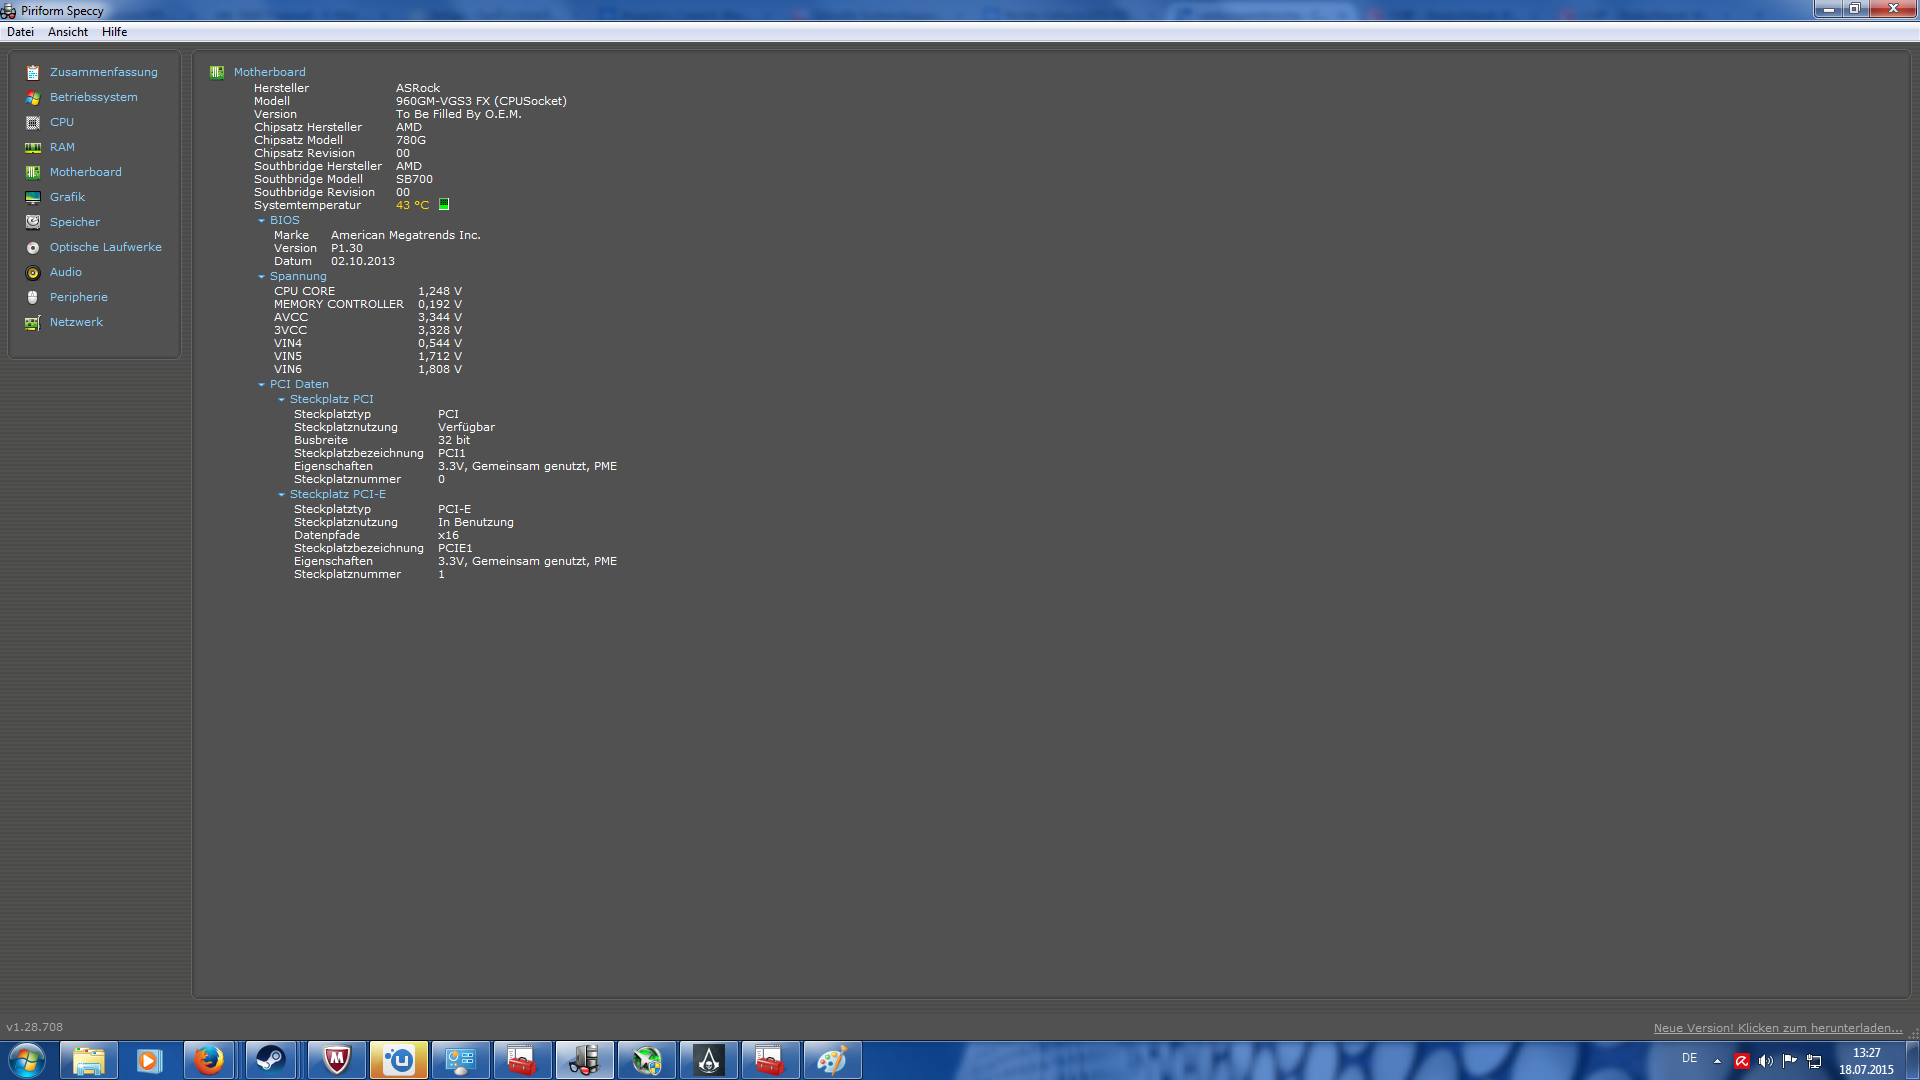Click the new version download link
This screenshot has height=1080, width=1920.
(x=1777, y=1028)
